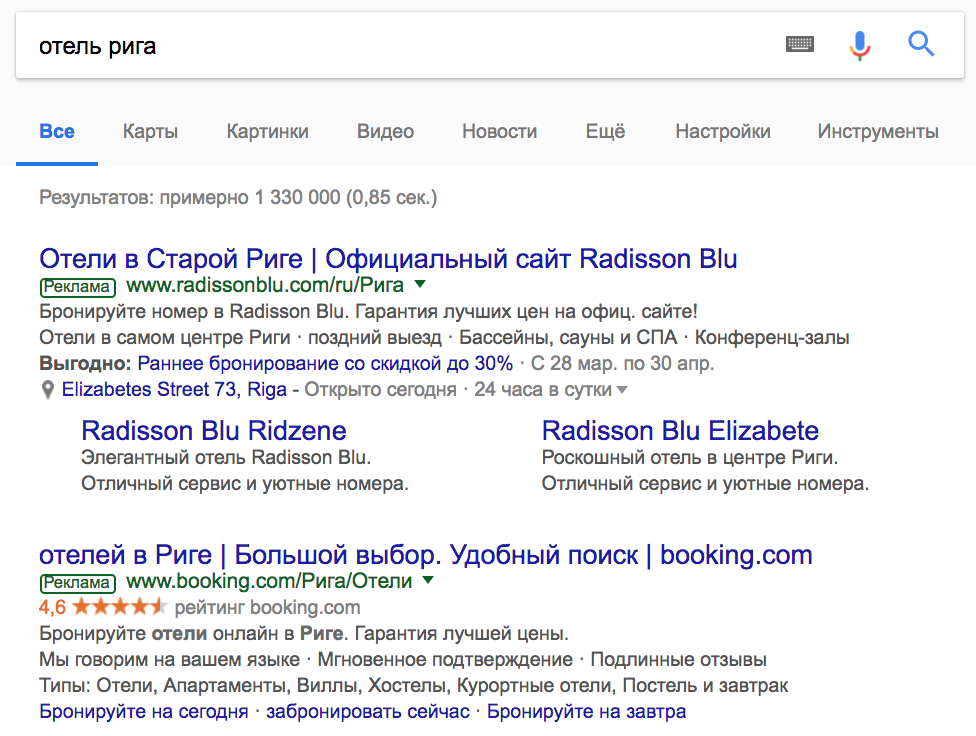Switch to the 'Карты' tab
The width and height of the screenshot is (976, 736).
[150, 131]
